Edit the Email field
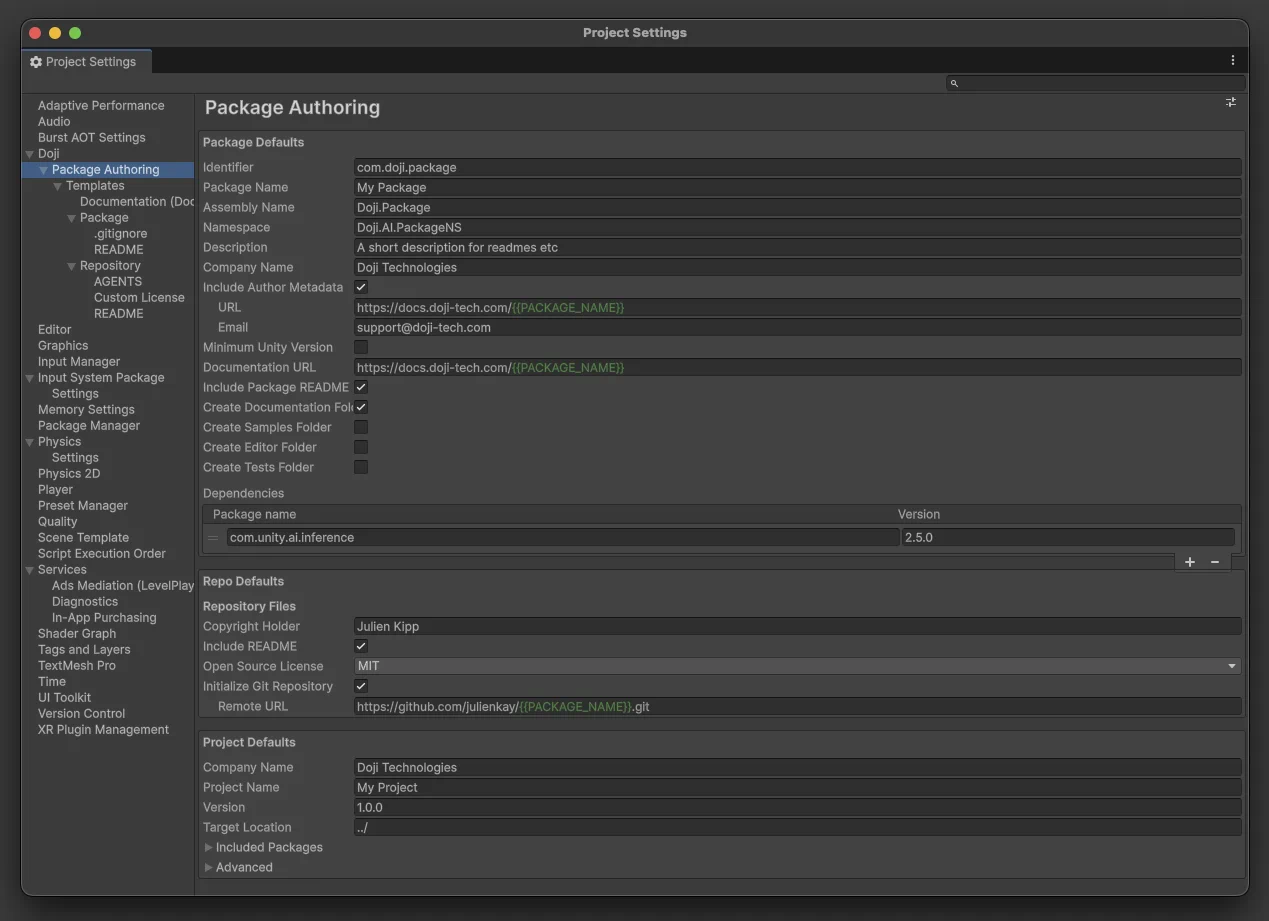The width and height of the screenshot is (1269, 921). click(x=798, y=327)
